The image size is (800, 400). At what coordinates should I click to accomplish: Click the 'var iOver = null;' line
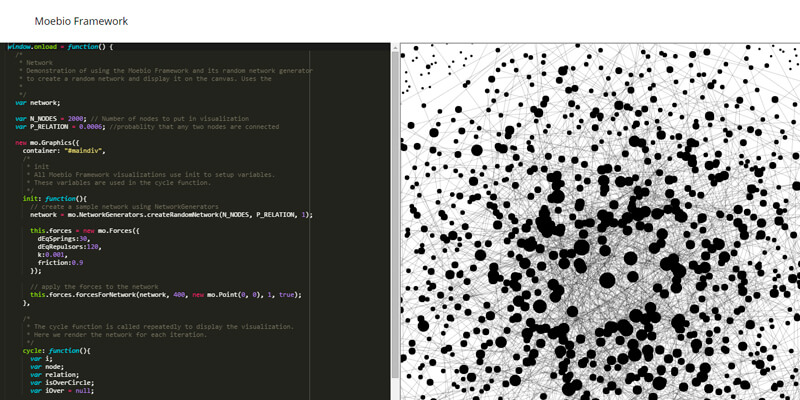point(62,391)
